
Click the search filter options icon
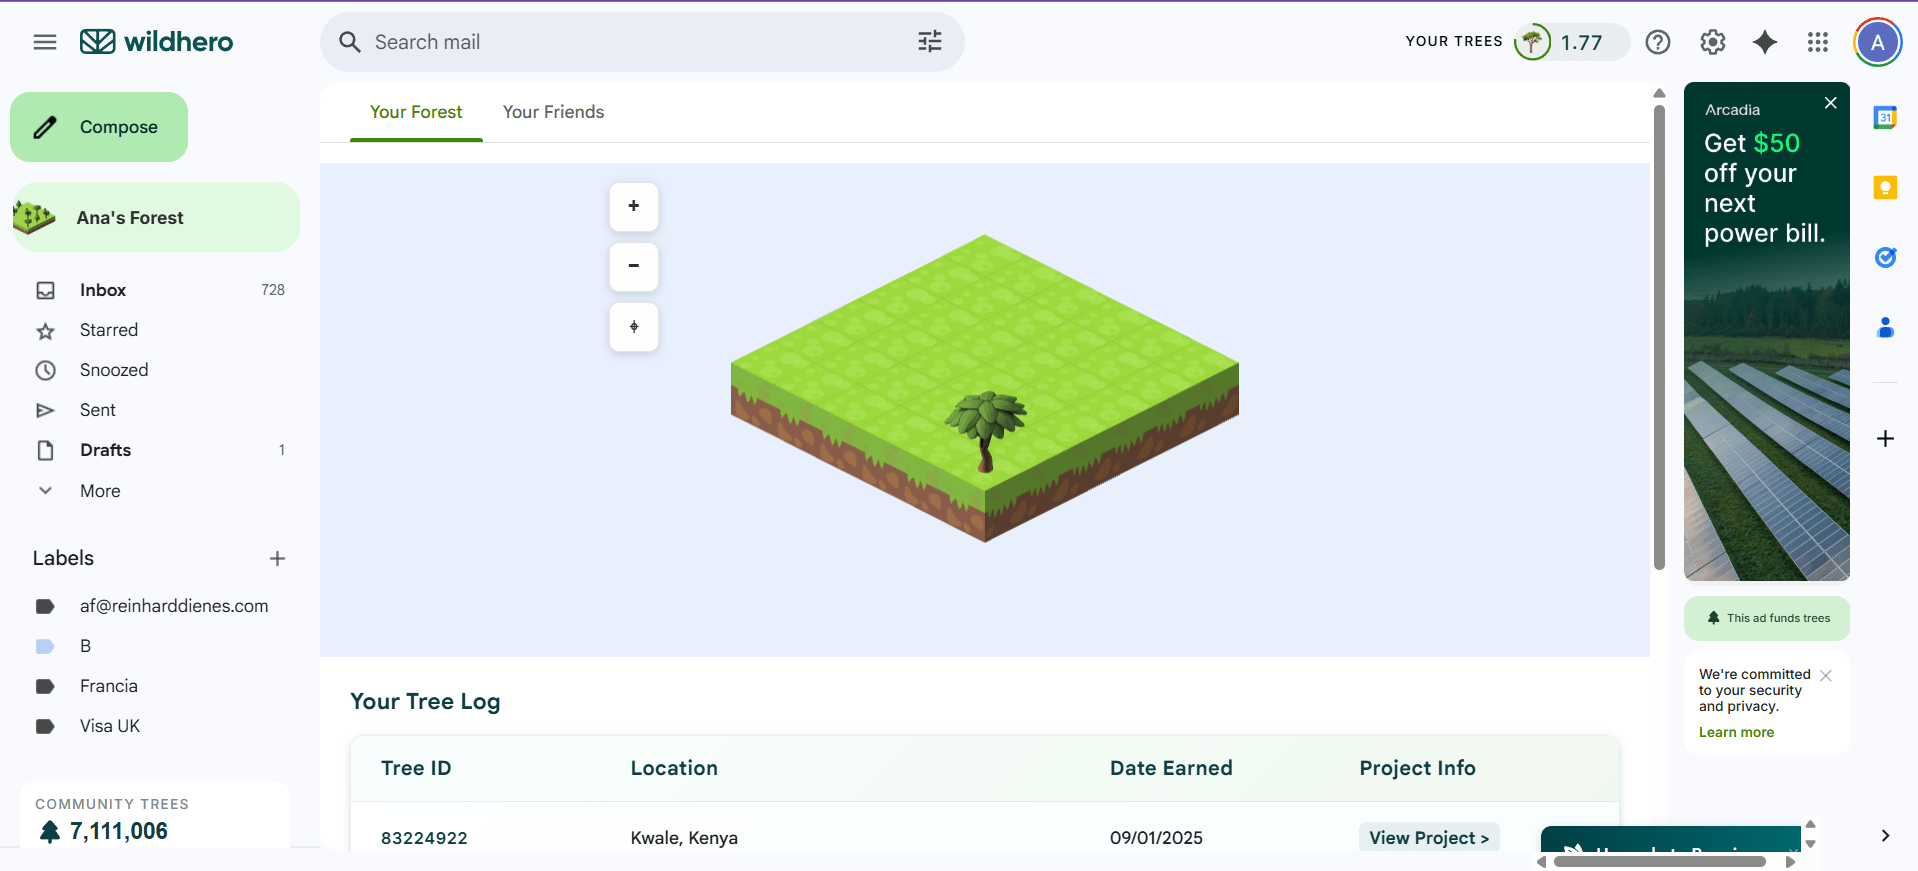tap(929, 42)
